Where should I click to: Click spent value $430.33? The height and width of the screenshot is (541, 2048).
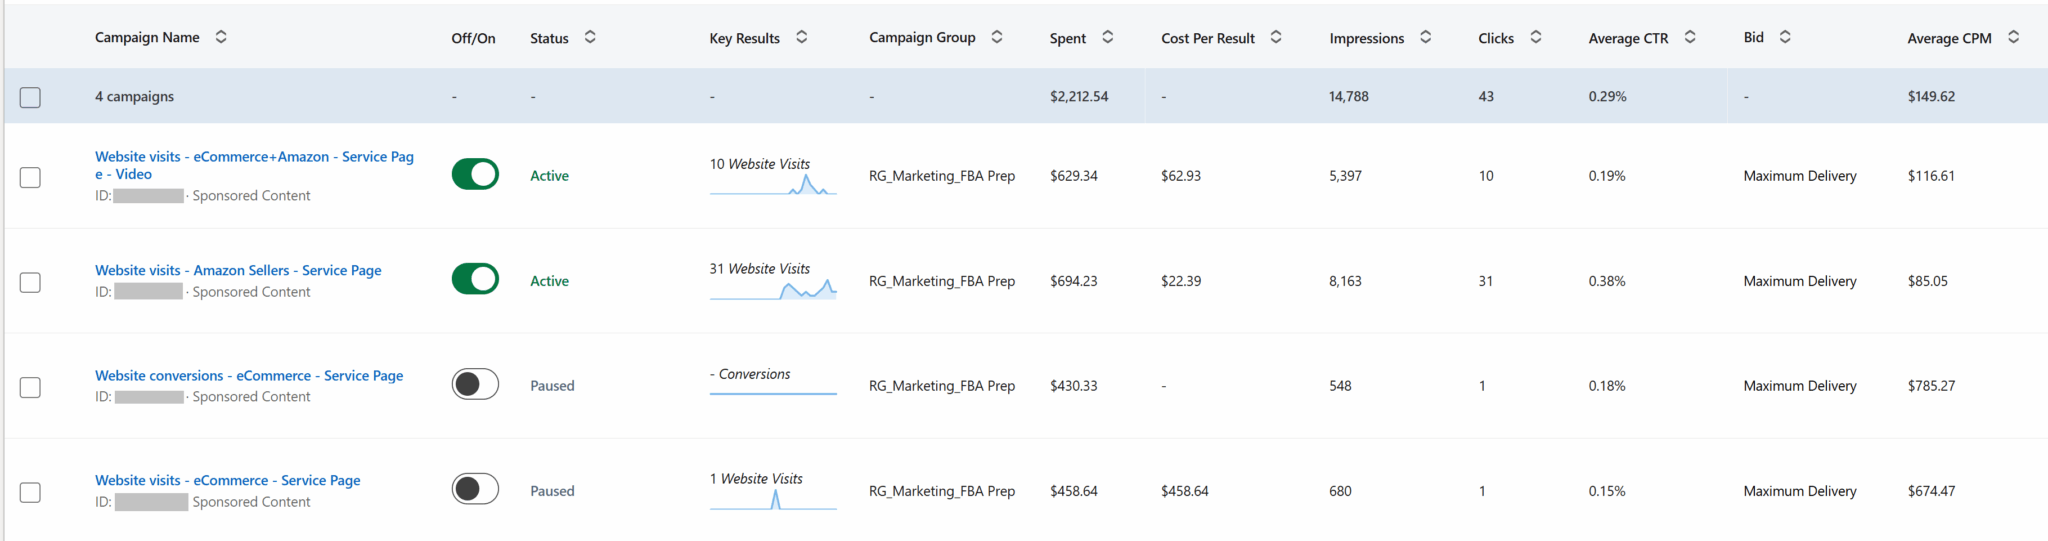point(1074,385)
